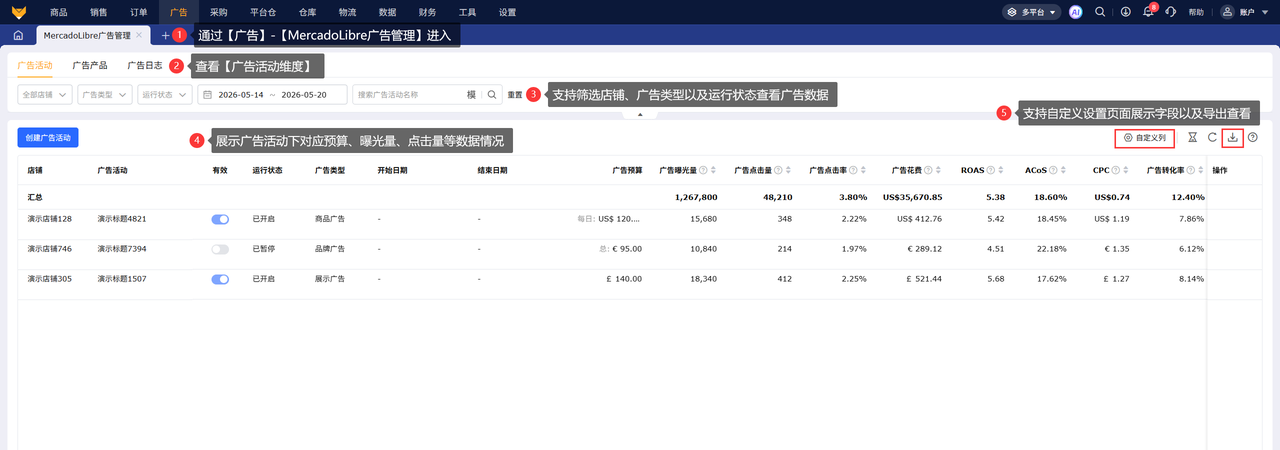The image size is (1280, 450).
Task: Click help icon next to 广告转化率
Action: point(1191,170)
